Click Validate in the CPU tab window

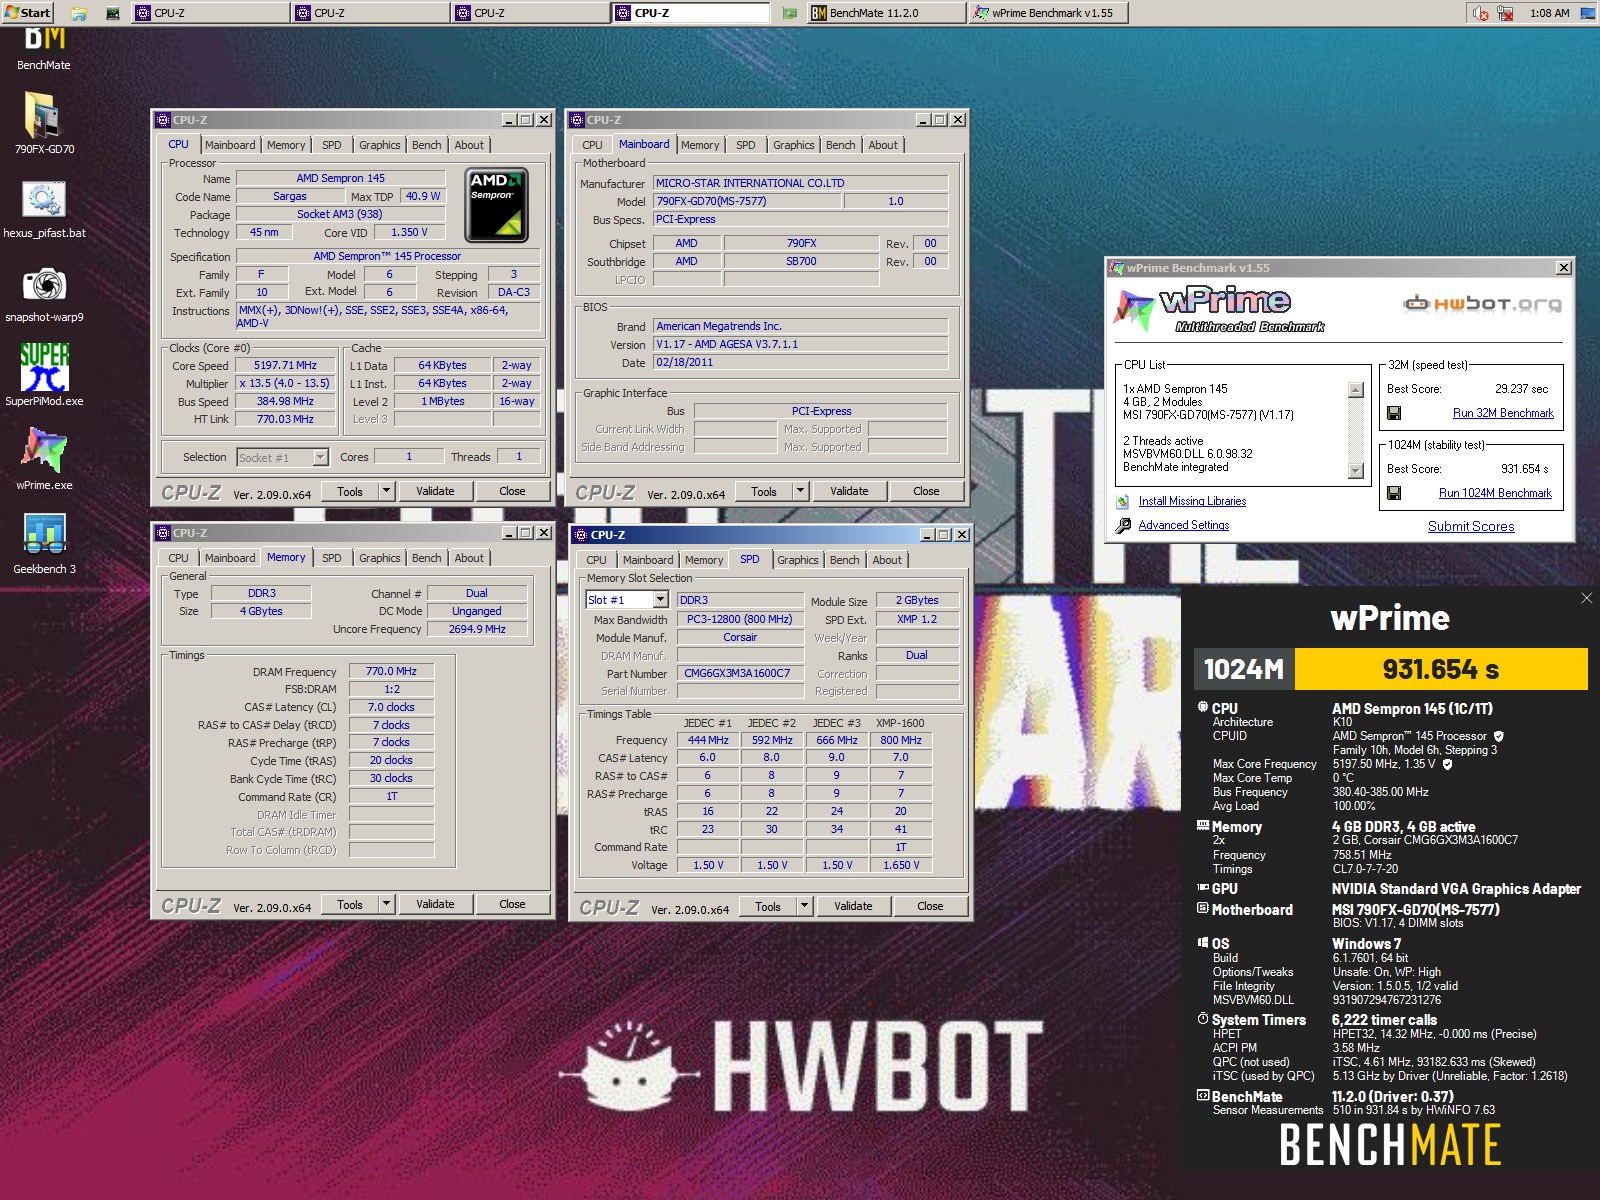pyautogui.click(x=435, y=491)
